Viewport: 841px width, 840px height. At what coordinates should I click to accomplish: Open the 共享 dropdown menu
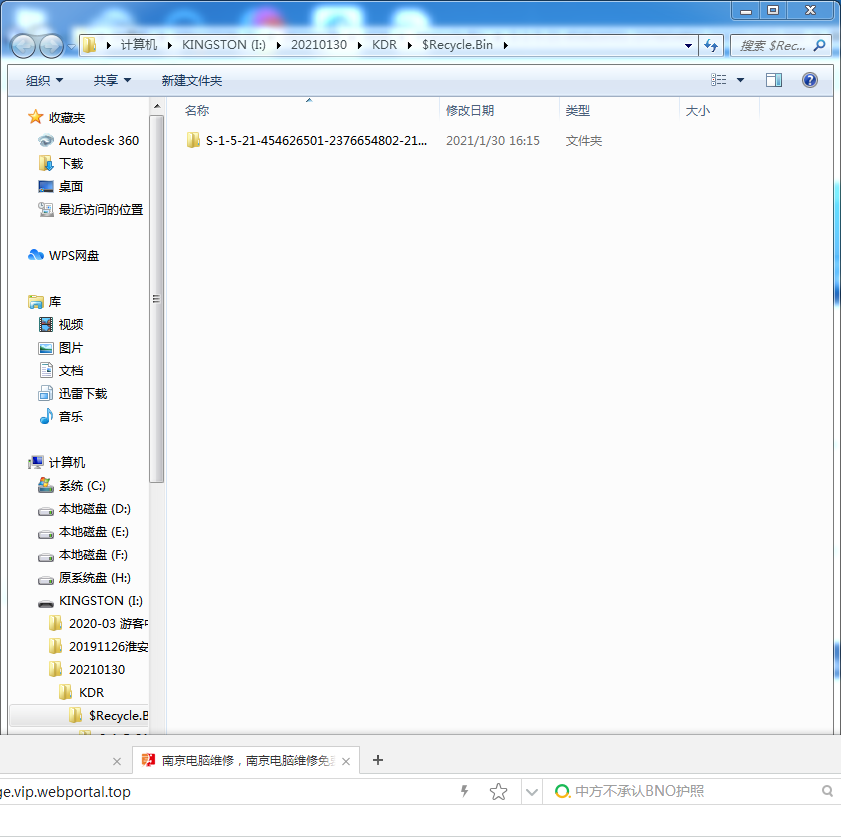pyautogui.click(x=112, y=80)
